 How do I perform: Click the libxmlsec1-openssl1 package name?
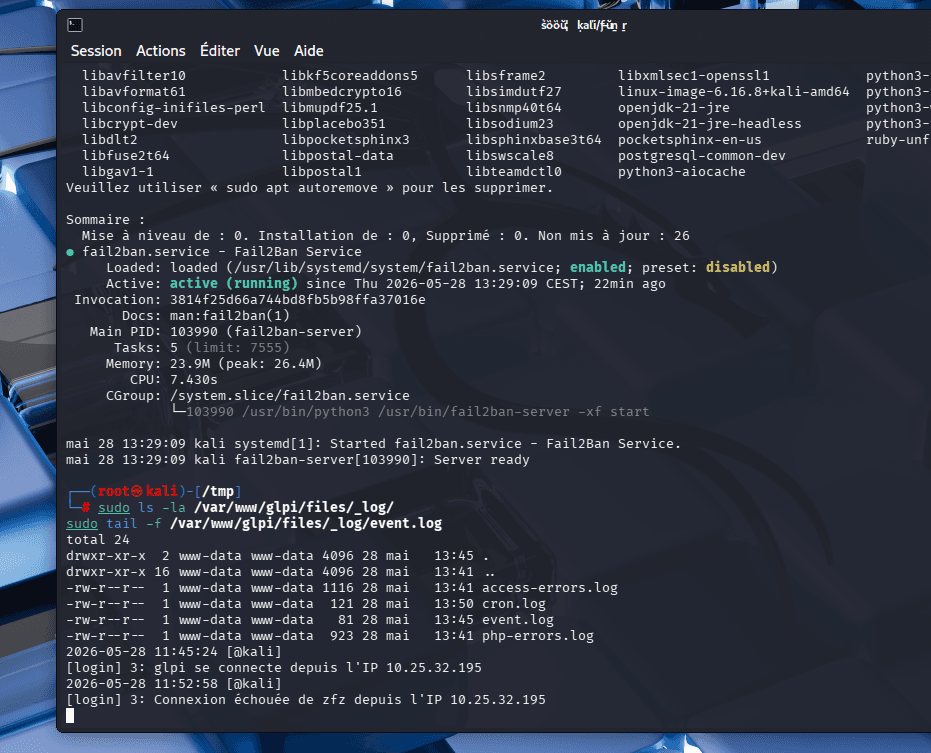[x=694, y=75]
